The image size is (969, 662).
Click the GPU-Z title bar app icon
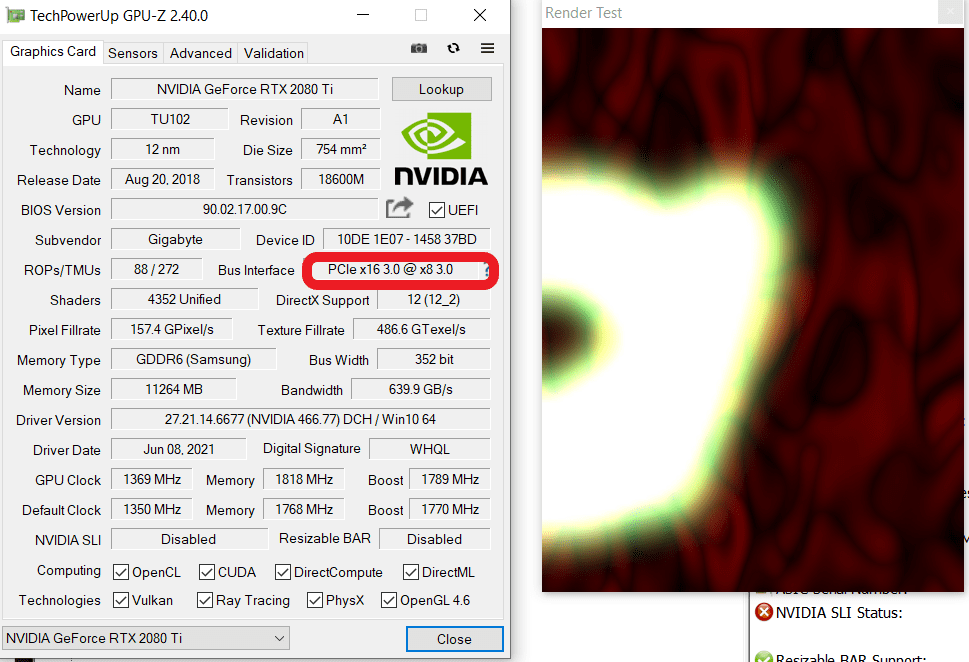point(15,15)
